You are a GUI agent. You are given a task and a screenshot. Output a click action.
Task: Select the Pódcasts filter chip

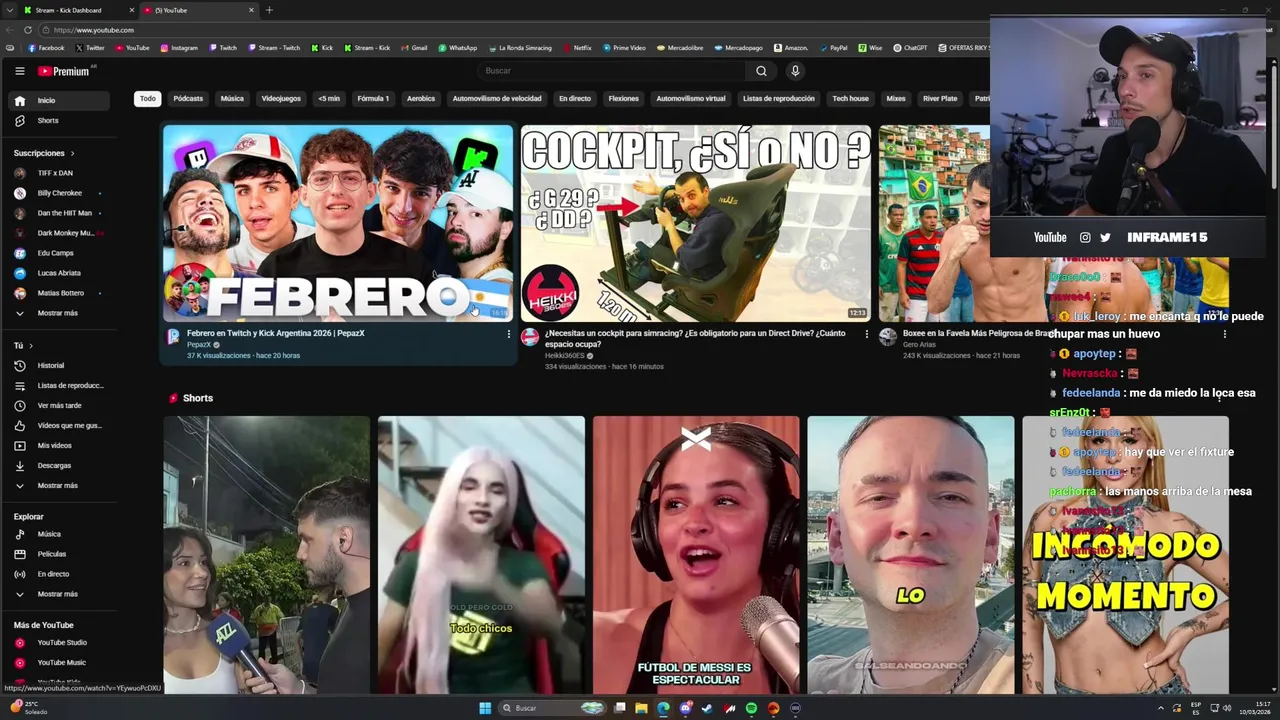[188, 99]
